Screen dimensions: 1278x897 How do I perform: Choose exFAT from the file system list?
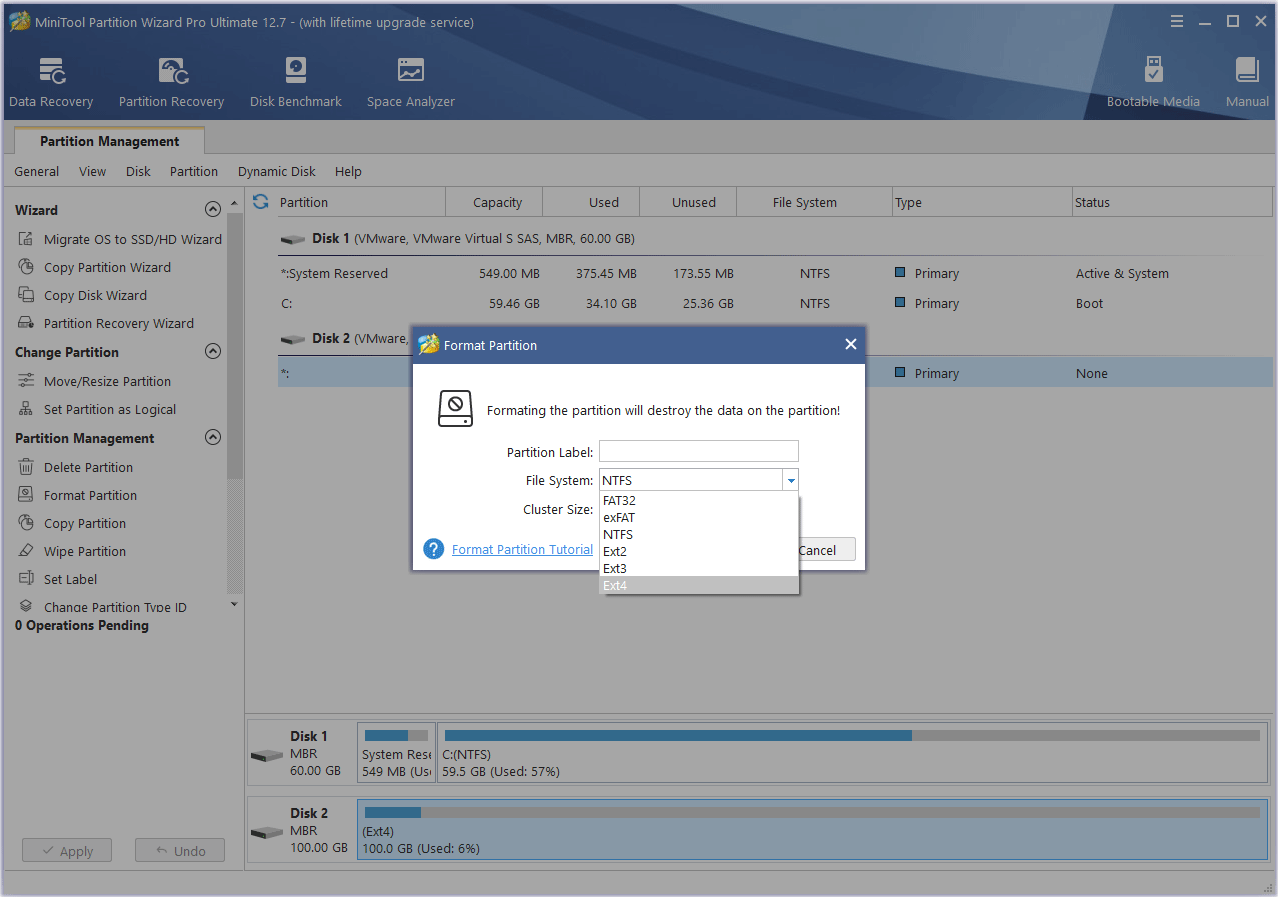click(x=699, y=518)
